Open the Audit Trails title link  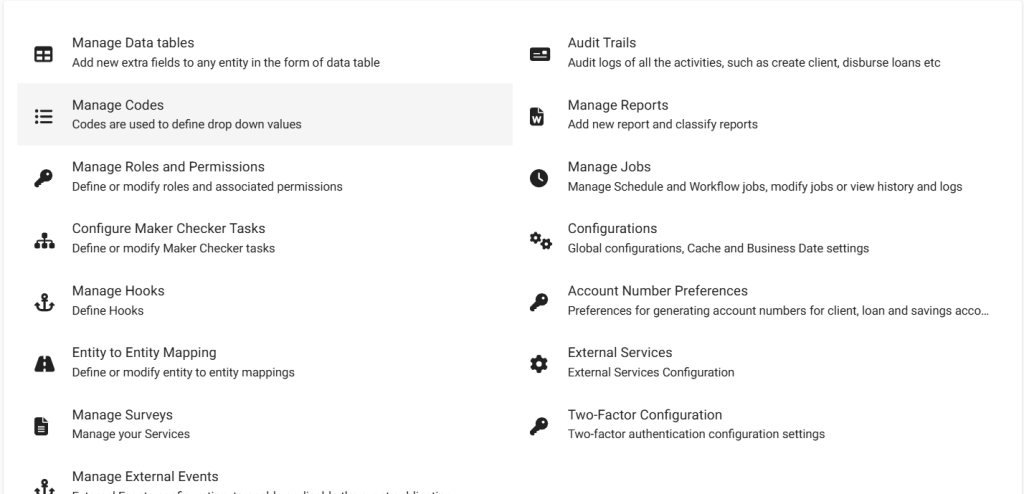(601, 43)
